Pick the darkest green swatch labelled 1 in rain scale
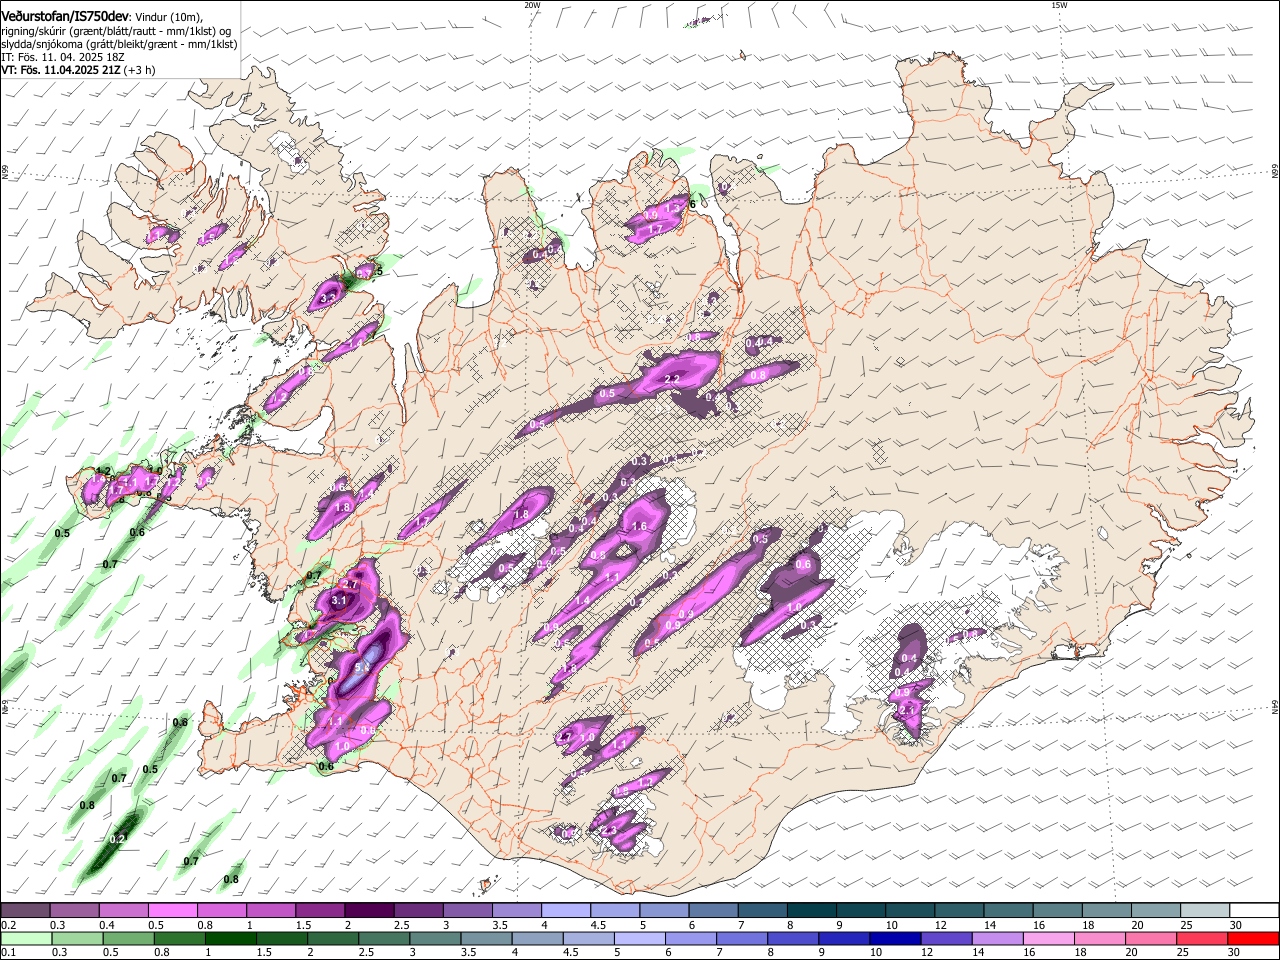This screenshot has width=1280, height=960. click(231, 938)
